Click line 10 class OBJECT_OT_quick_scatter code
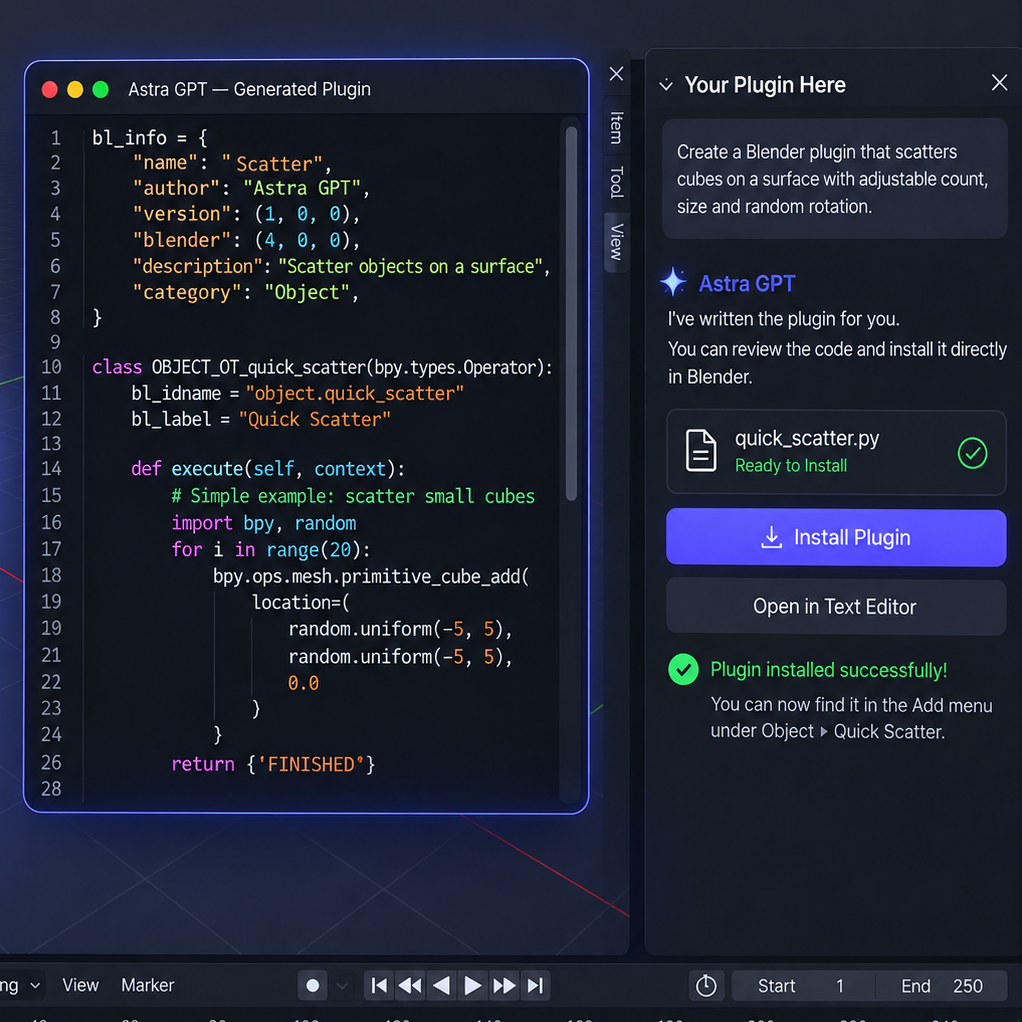The height and width of the screenshot is (1022, 1022). point(322,368)
